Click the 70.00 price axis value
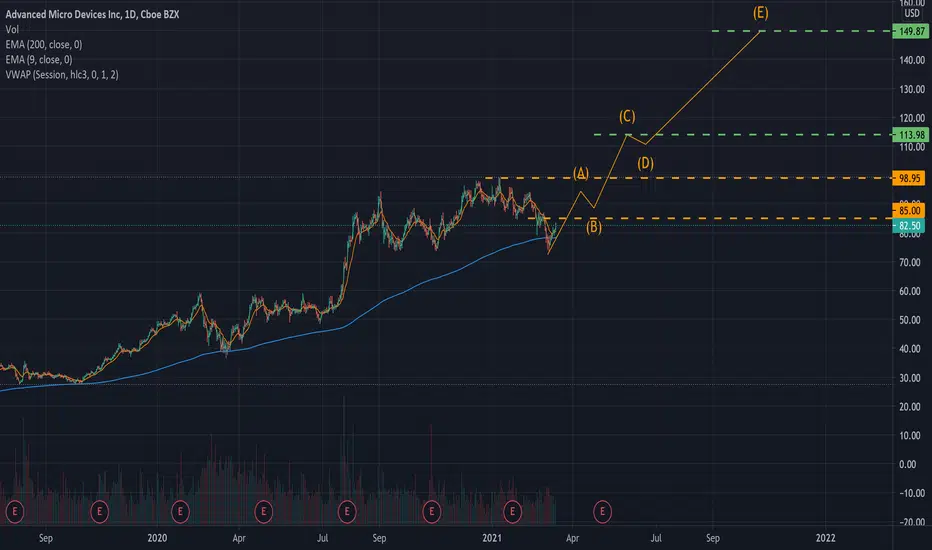 tap(910, 262)
